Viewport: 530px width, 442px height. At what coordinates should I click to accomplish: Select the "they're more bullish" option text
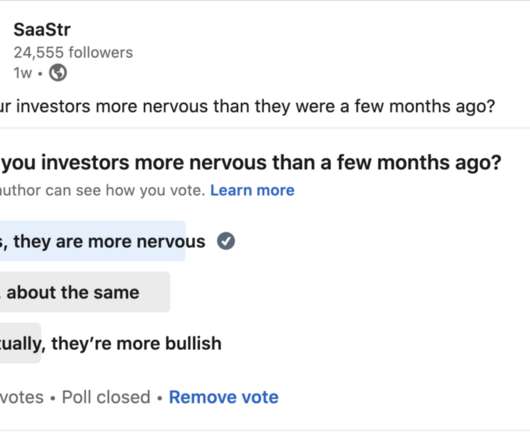(x=111, y=344)
